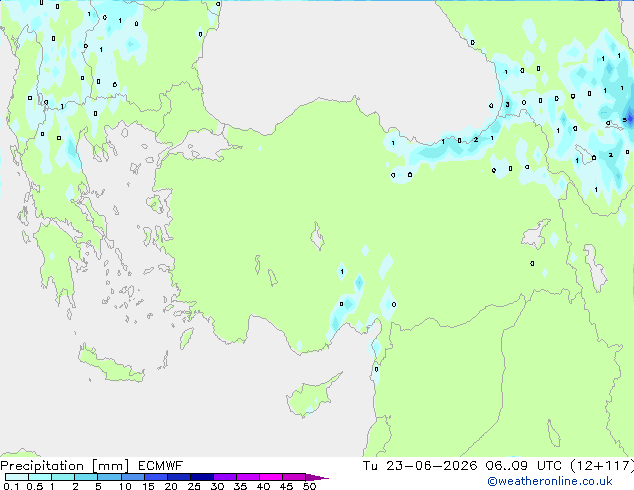Choose the 25–30 mm navy swatch
634x490 pixels.
(201, 477)
